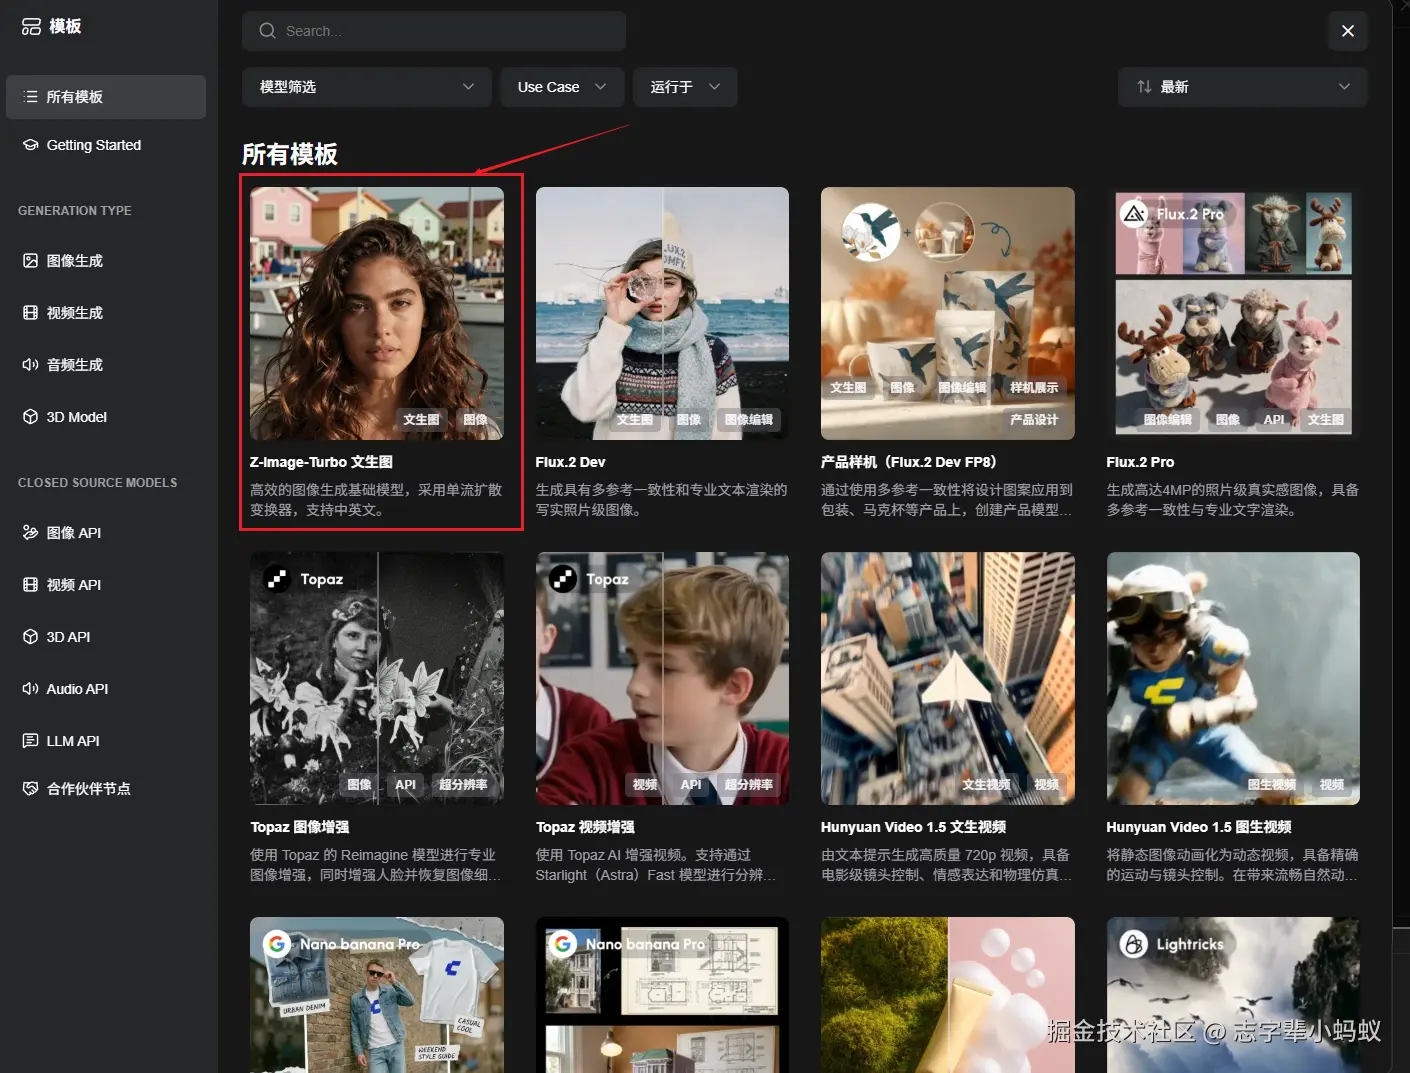
Task: Open the 运行于 dropdown
Action: (x=685, y=87)
